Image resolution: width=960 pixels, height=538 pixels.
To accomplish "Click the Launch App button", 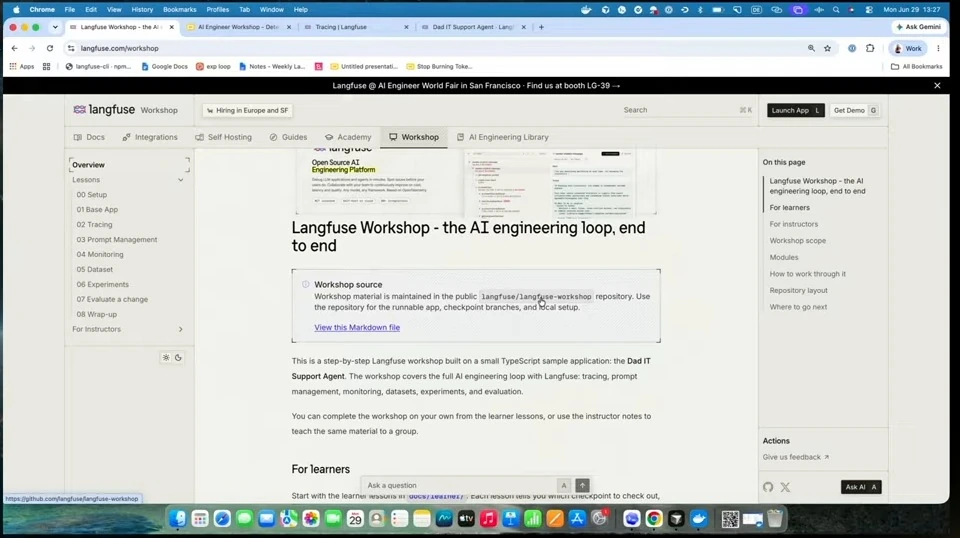I will [x=795, y=110].
